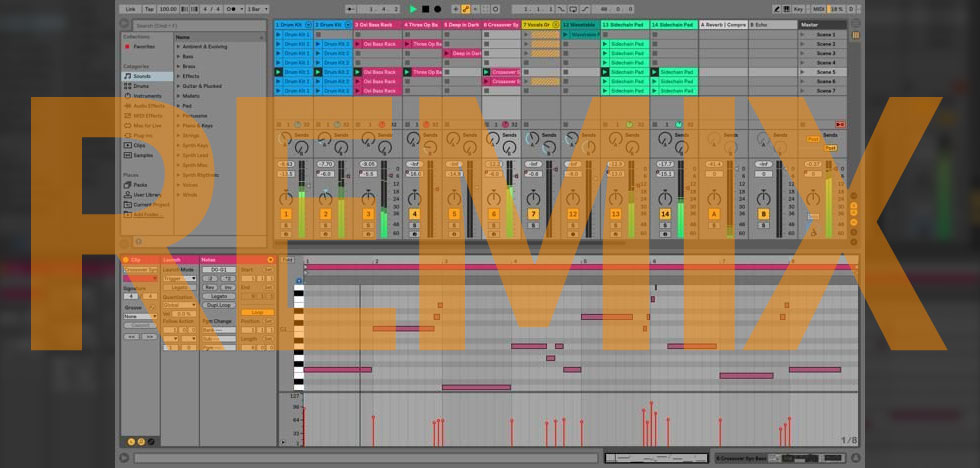Toggle the loop switch in the control bar
980x468 pixels.
(574, 9)
